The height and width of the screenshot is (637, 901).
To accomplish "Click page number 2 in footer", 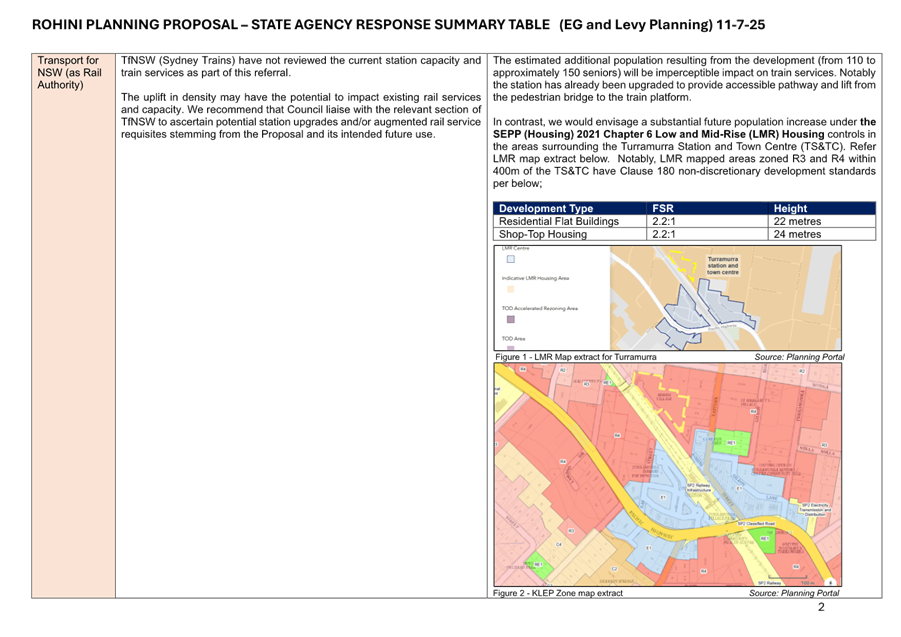I will [x=821, y=607].
